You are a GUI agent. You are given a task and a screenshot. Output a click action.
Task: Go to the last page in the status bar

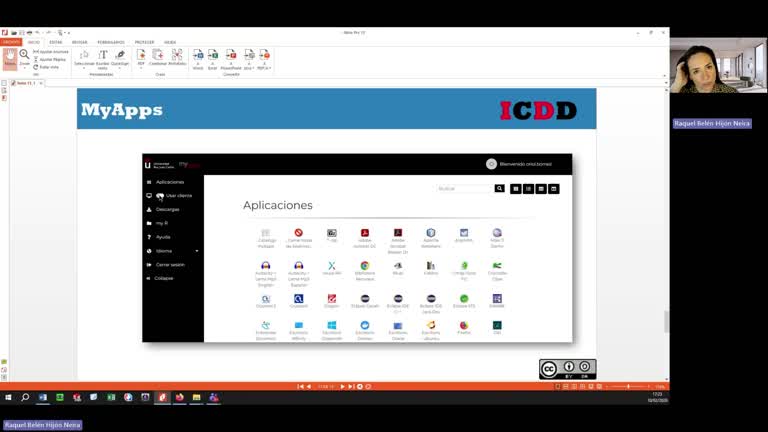[x=351, y=386]
